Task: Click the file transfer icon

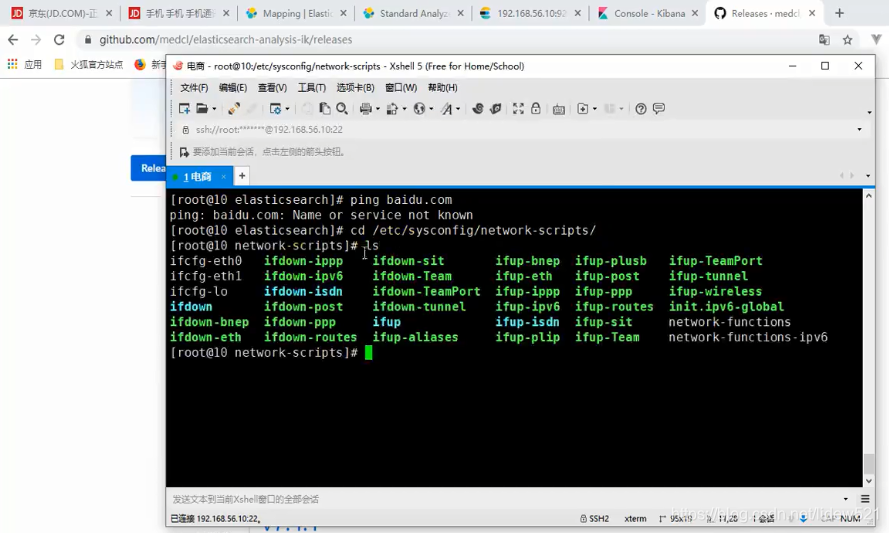Action: (392, 108)
